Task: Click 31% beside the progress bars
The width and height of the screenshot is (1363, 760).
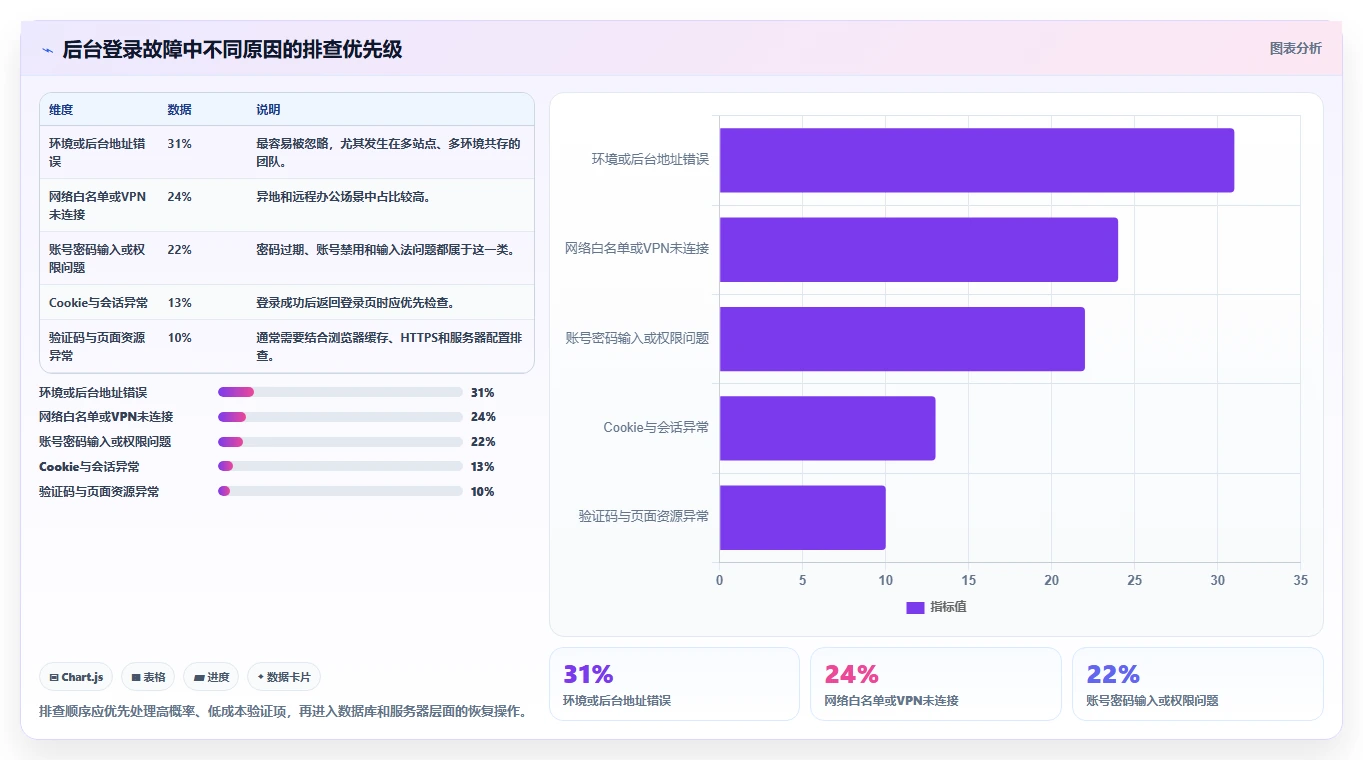Action: [483, 393]
